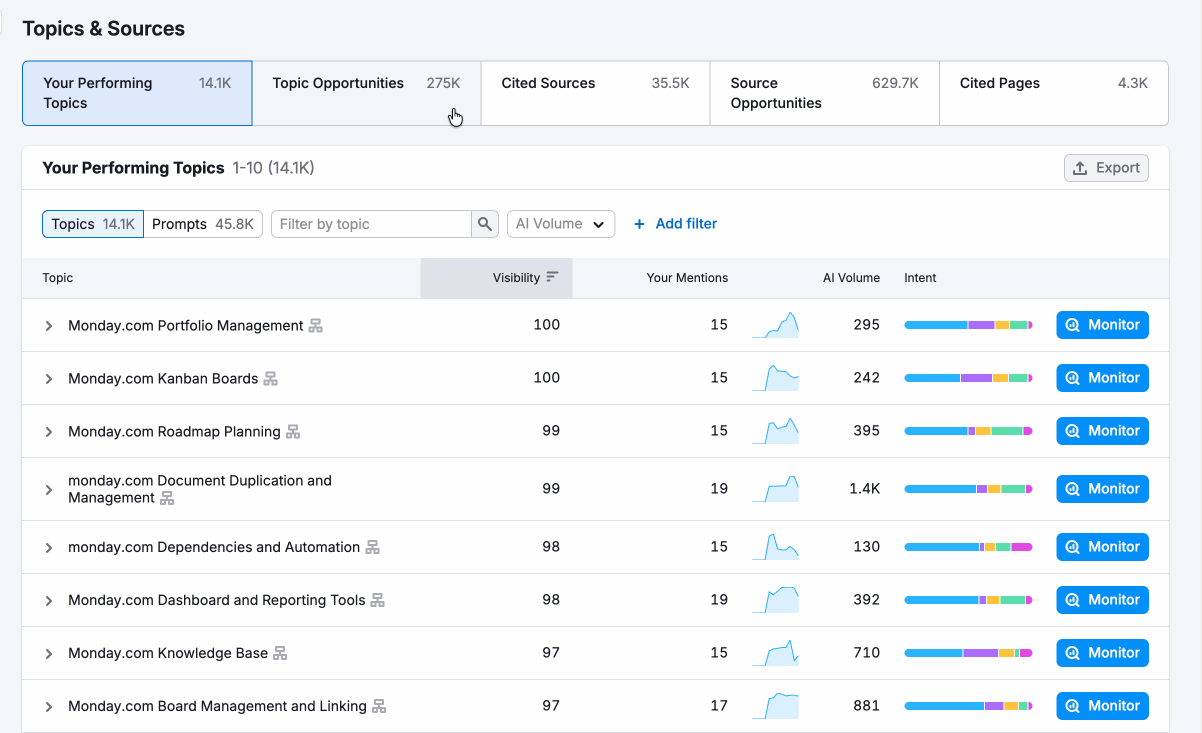
Task: Click the Intent column header
Action: point(920,278)
